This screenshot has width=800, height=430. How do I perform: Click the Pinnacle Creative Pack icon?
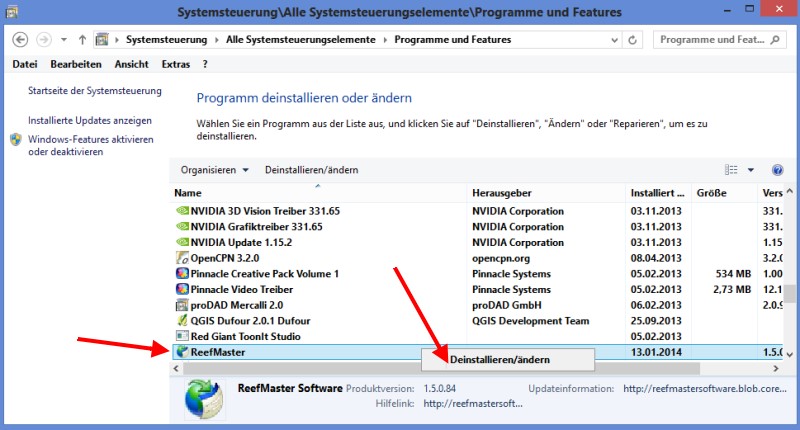[181, 274]
